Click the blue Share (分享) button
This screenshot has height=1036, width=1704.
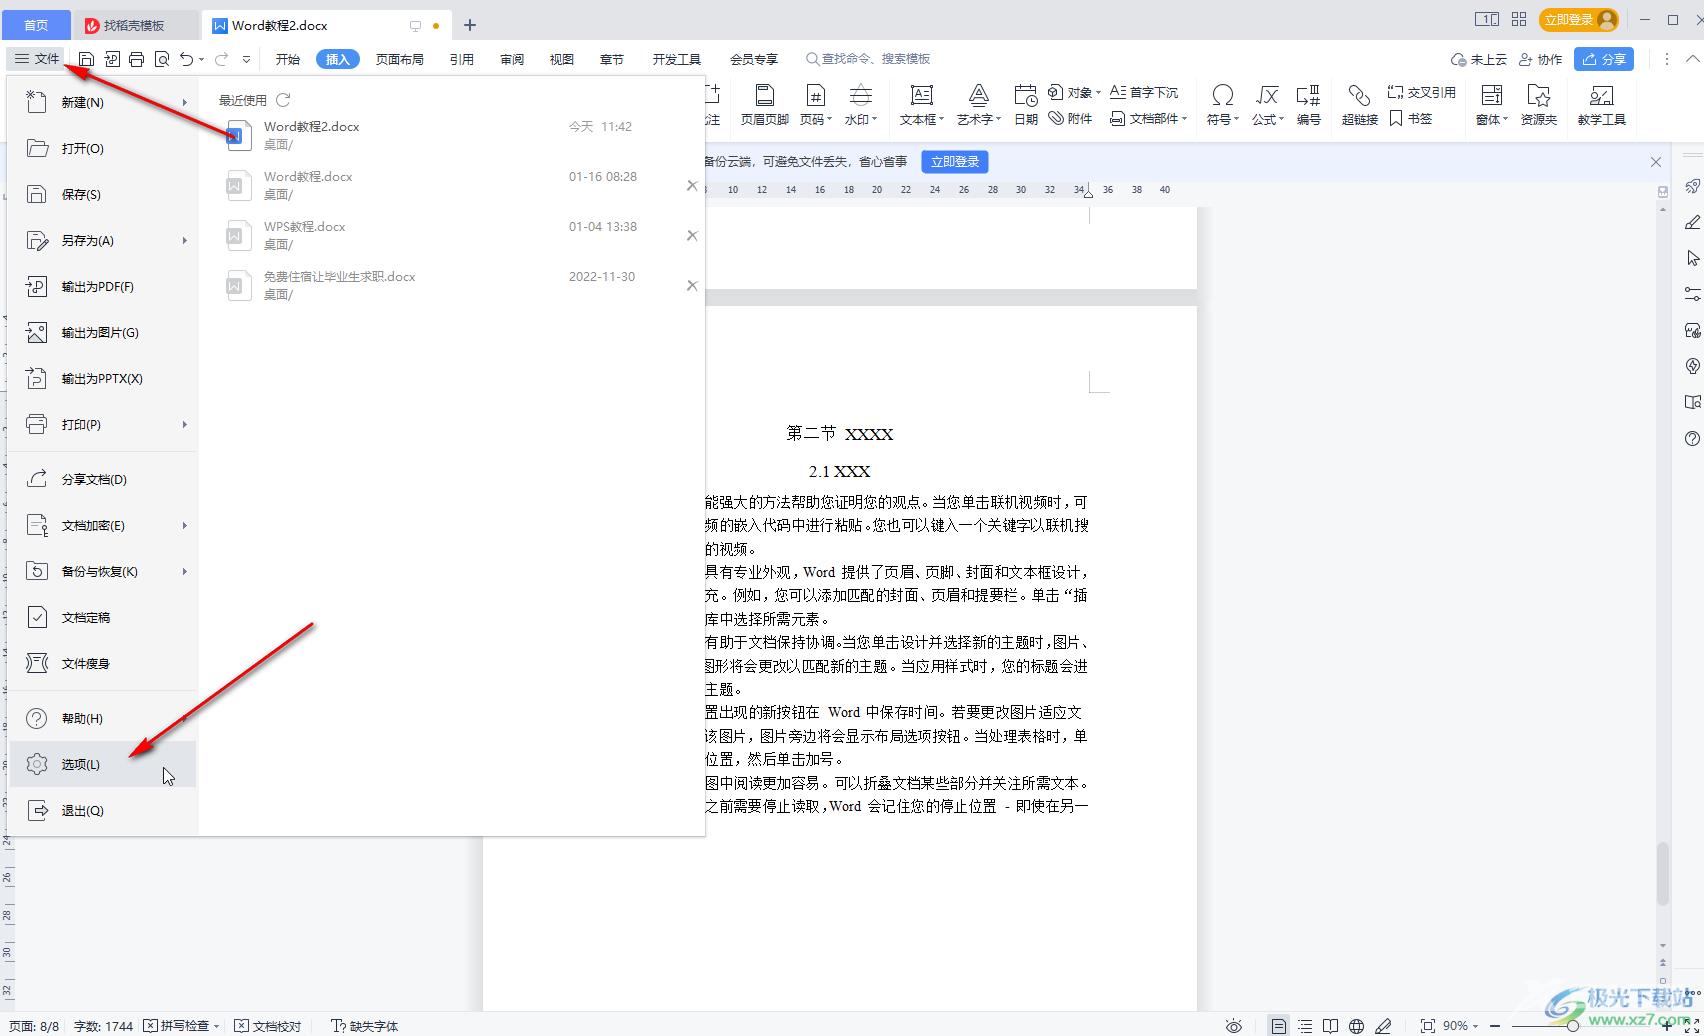pyautogui.click(x=1603, y=59)
